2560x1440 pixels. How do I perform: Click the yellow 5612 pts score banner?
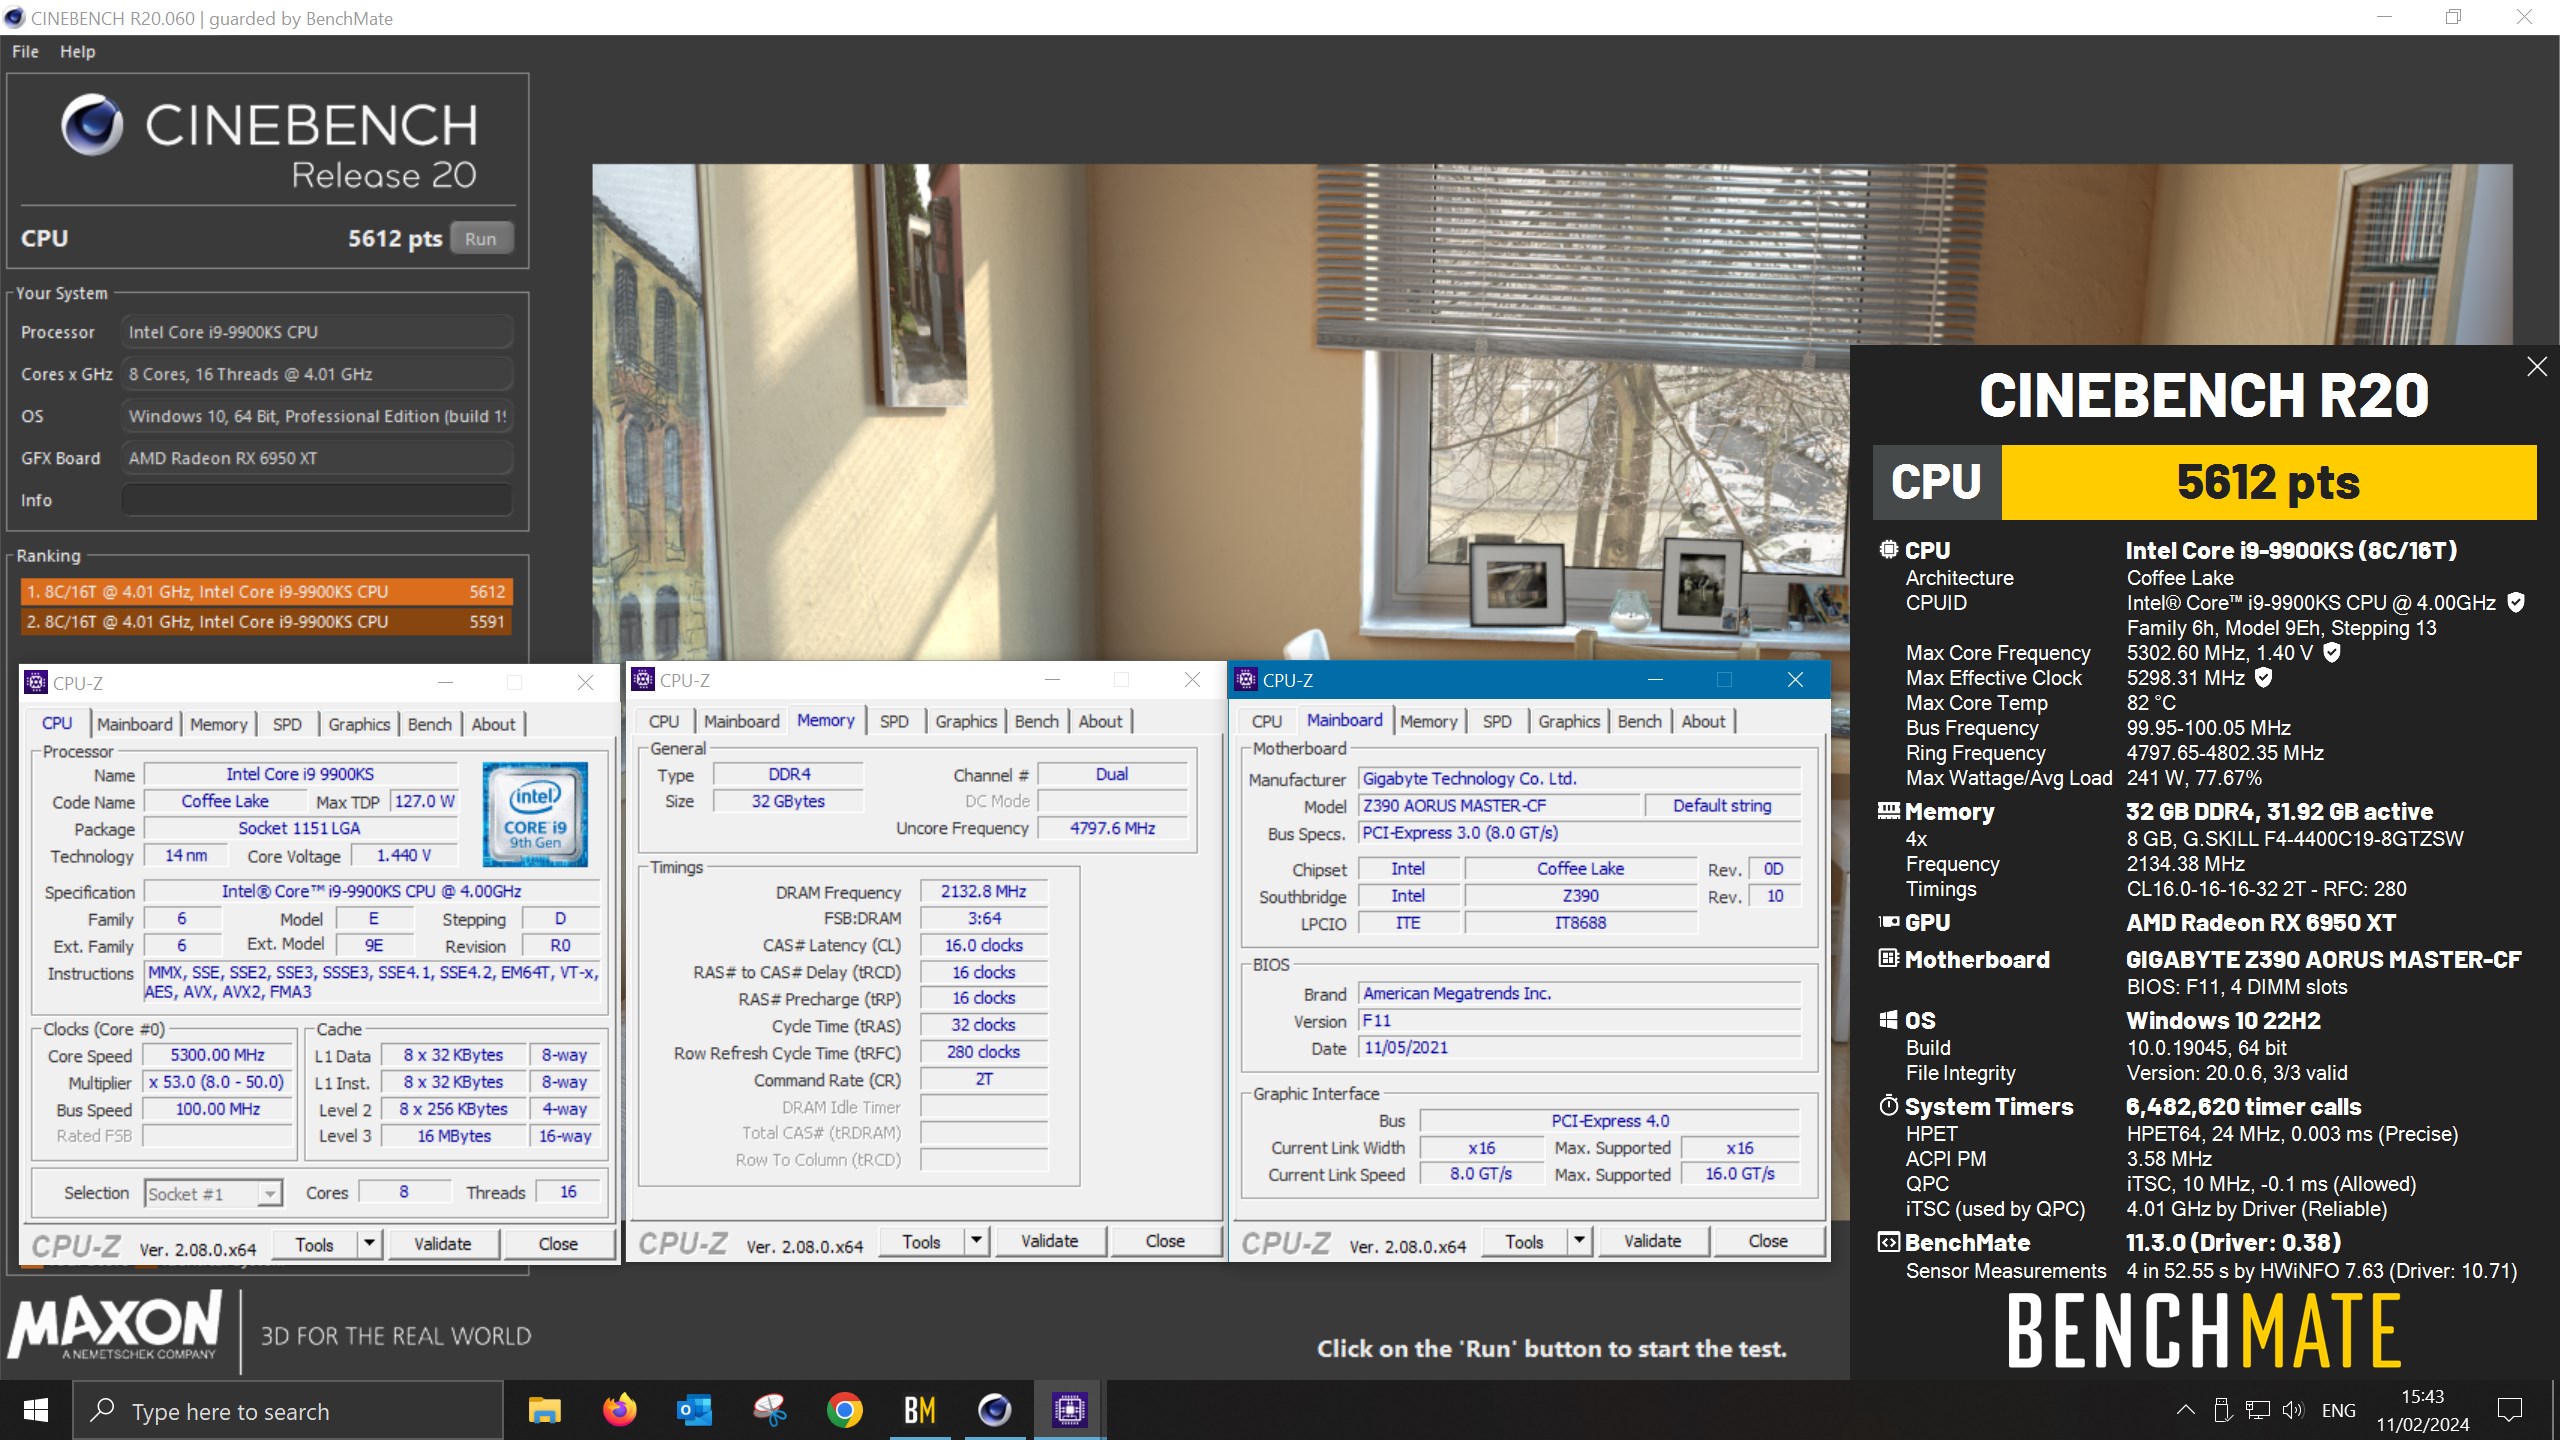tap(2268, 482)
